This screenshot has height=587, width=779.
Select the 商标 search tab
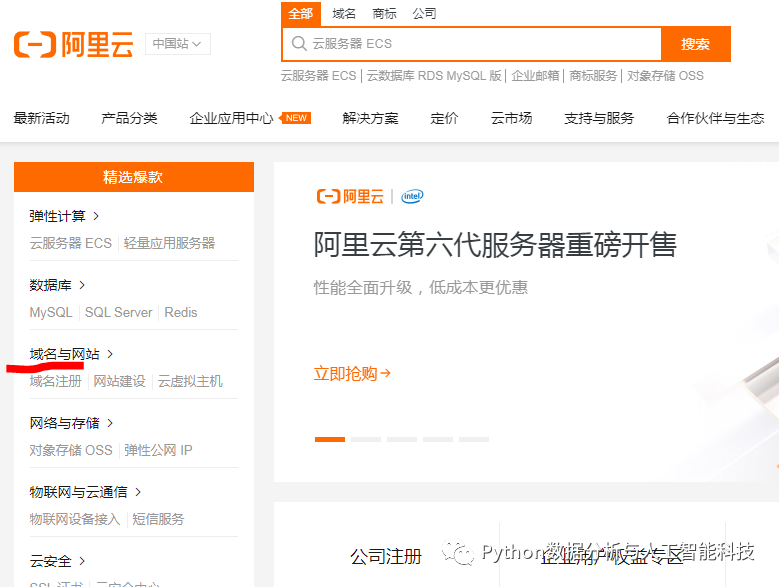[384, 14]
